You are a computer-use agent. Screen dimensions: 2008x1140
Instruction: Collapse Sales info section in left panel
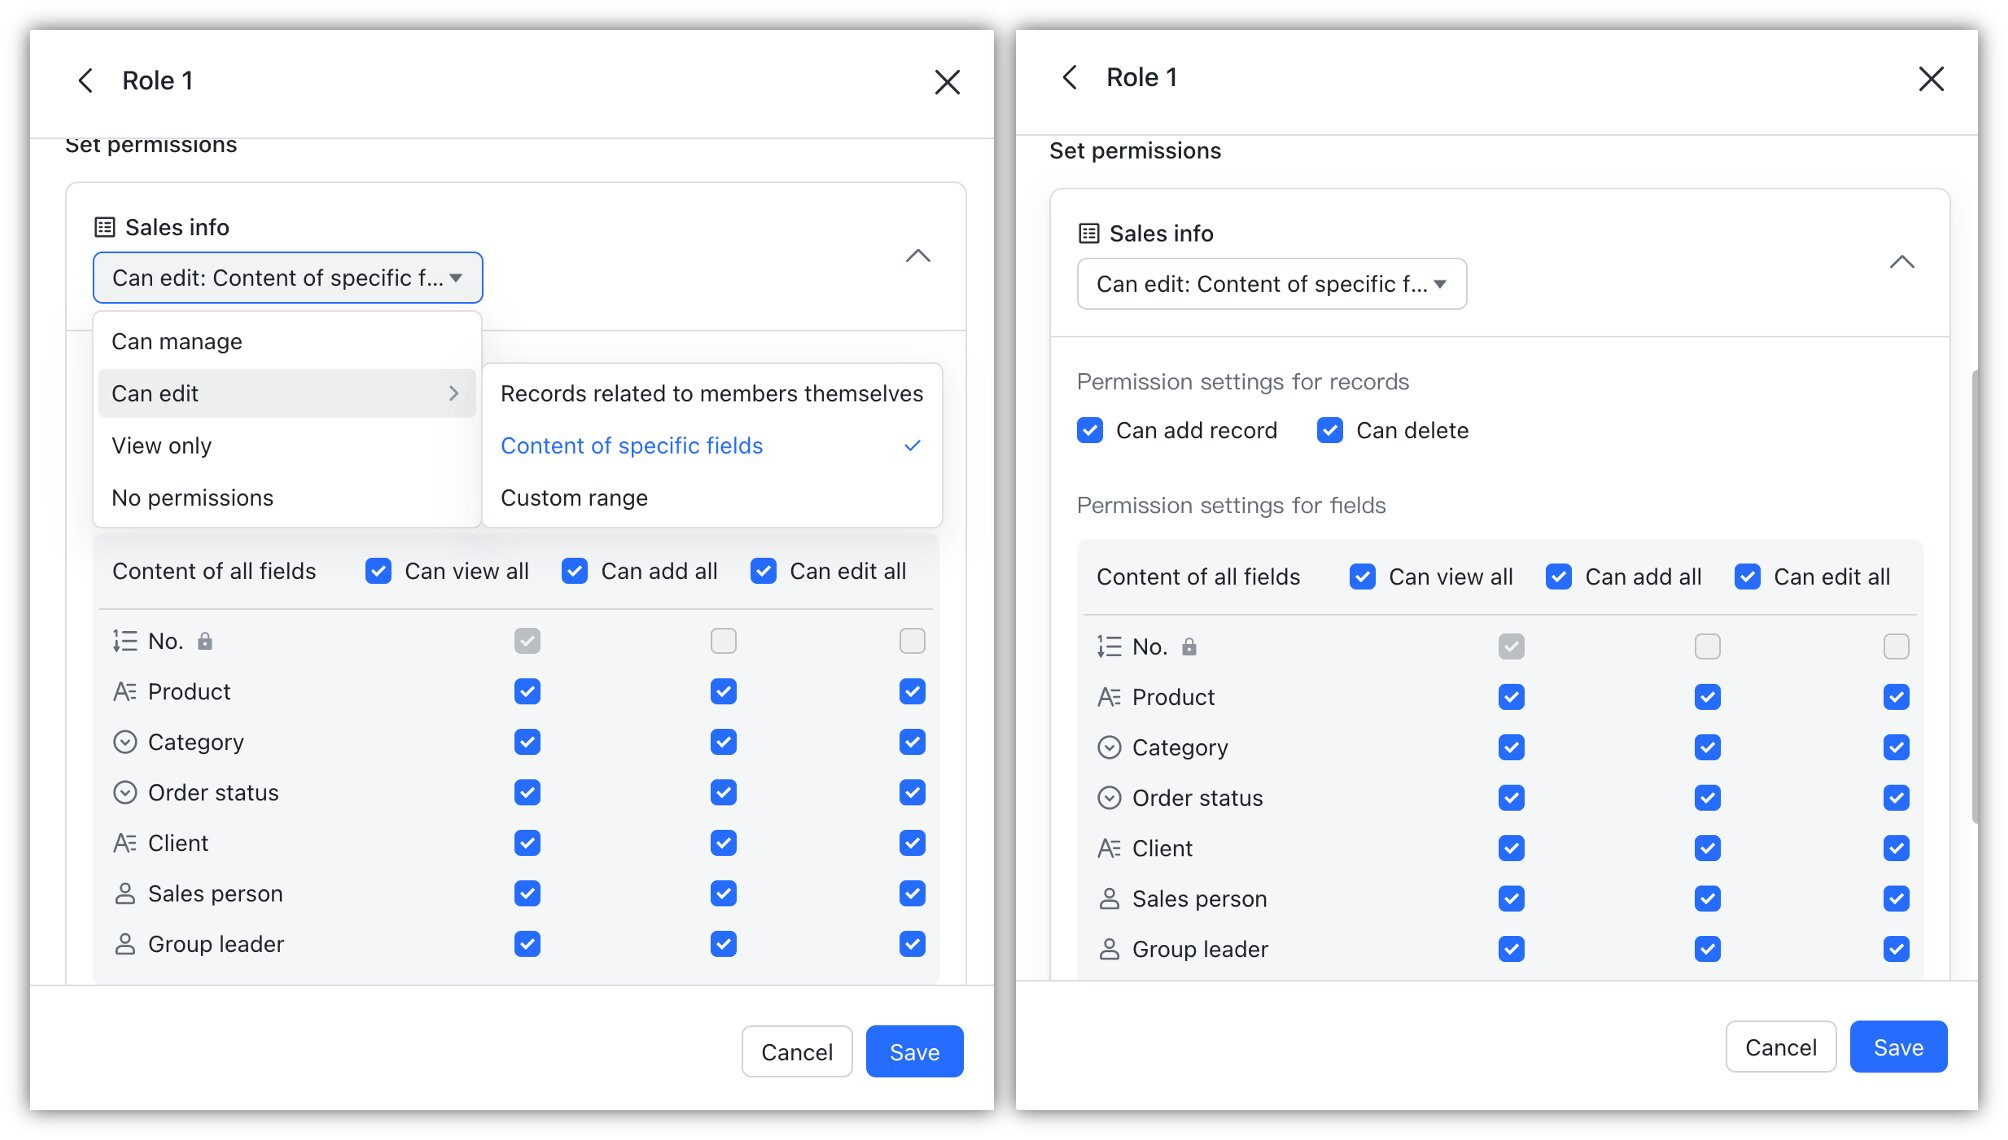pyautogui.click(x=918, y=257)
